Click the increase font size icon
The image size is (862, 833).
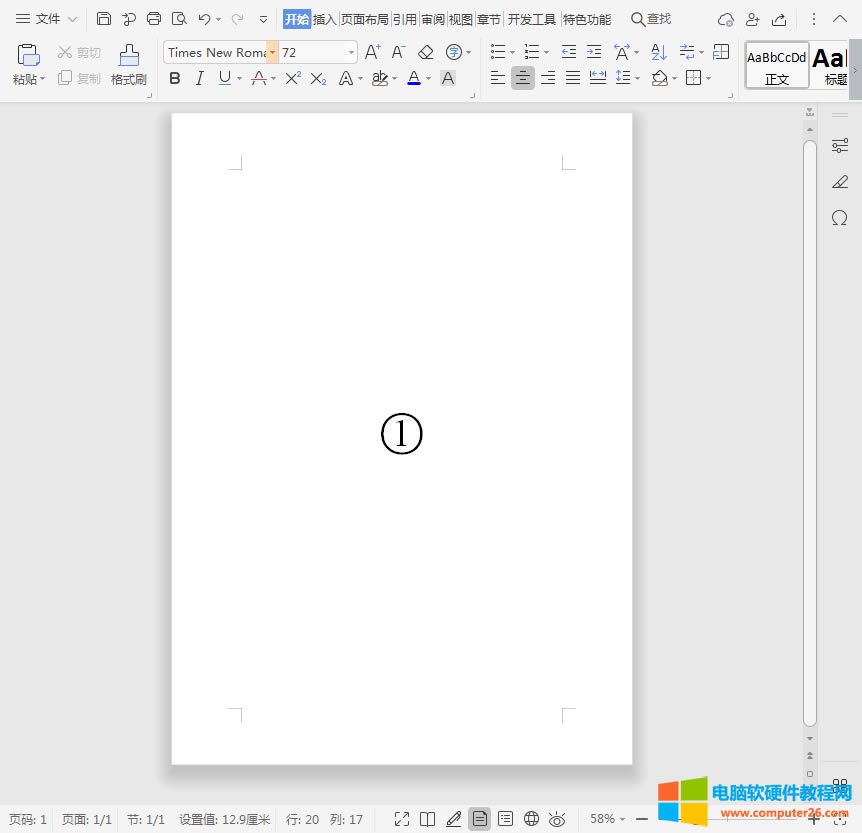(372, 52)
